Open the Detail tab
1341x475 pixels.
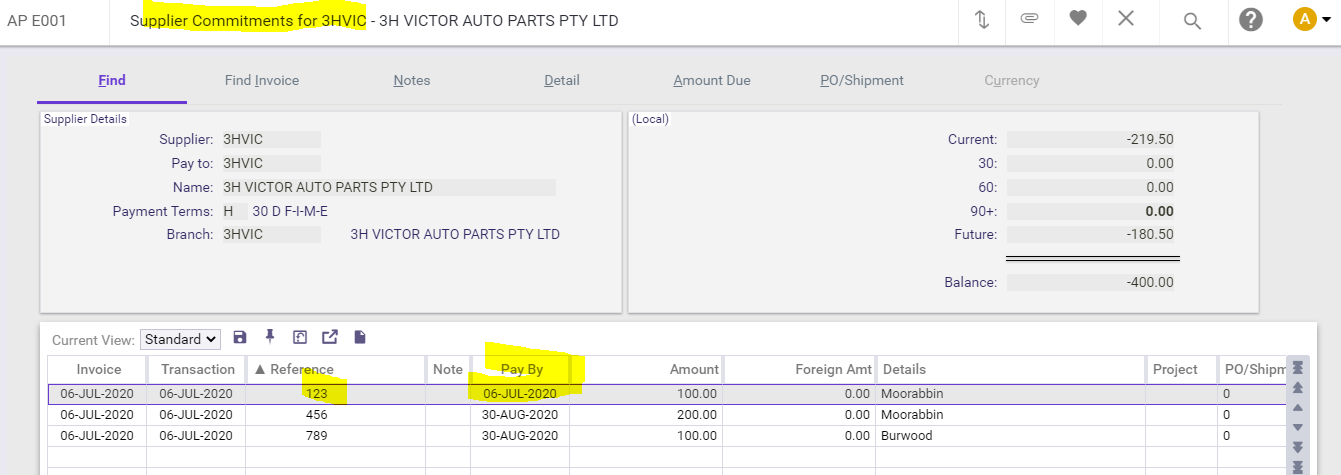click(562, 80)
